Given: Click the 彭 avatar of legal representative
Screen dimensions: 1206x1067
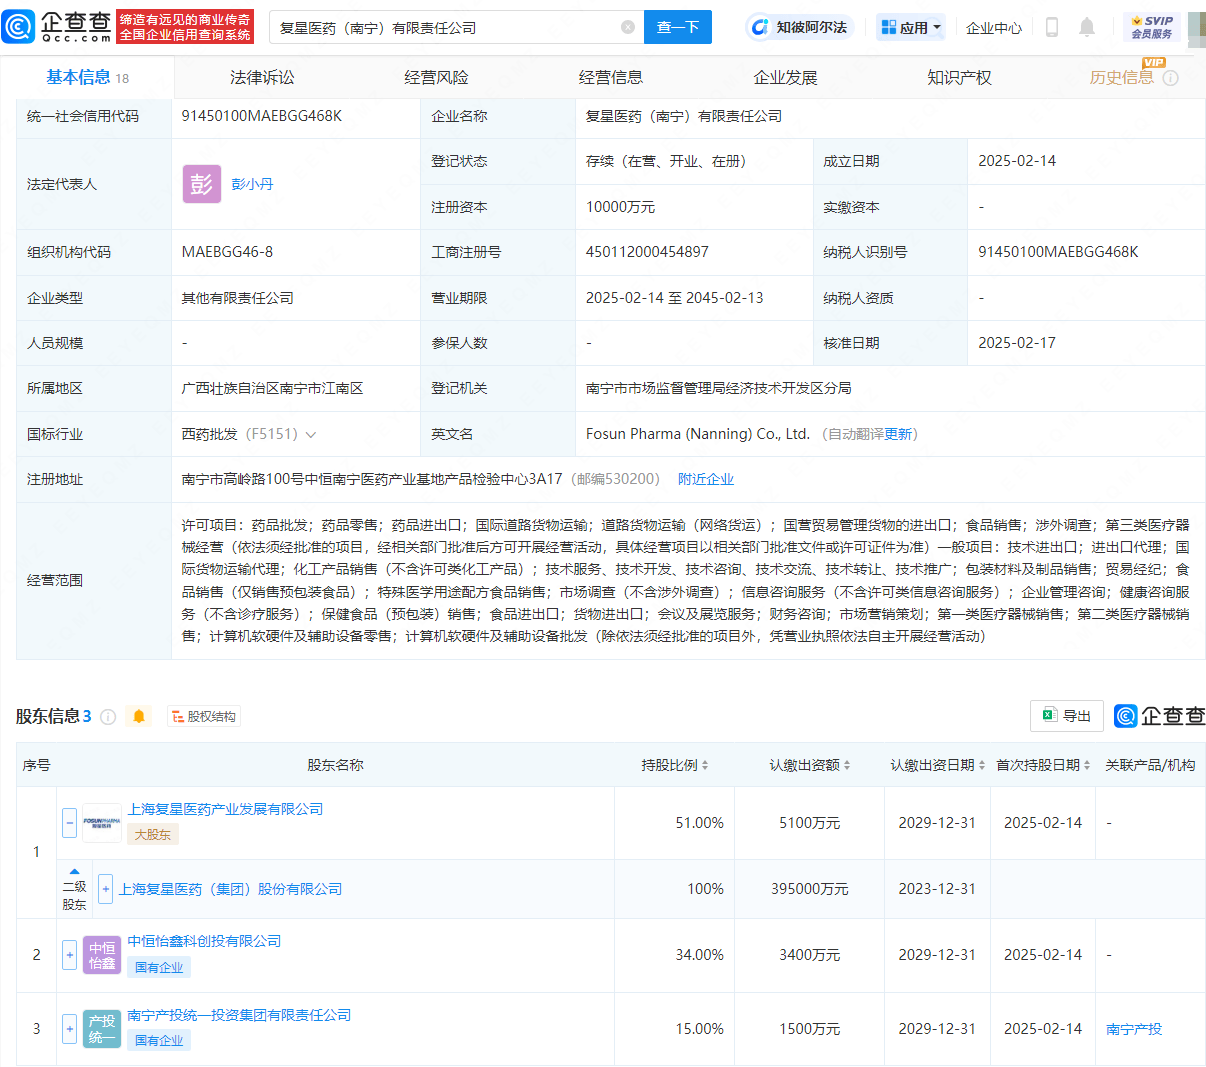Looking at the screenshot, I should (x=201, y=184).
